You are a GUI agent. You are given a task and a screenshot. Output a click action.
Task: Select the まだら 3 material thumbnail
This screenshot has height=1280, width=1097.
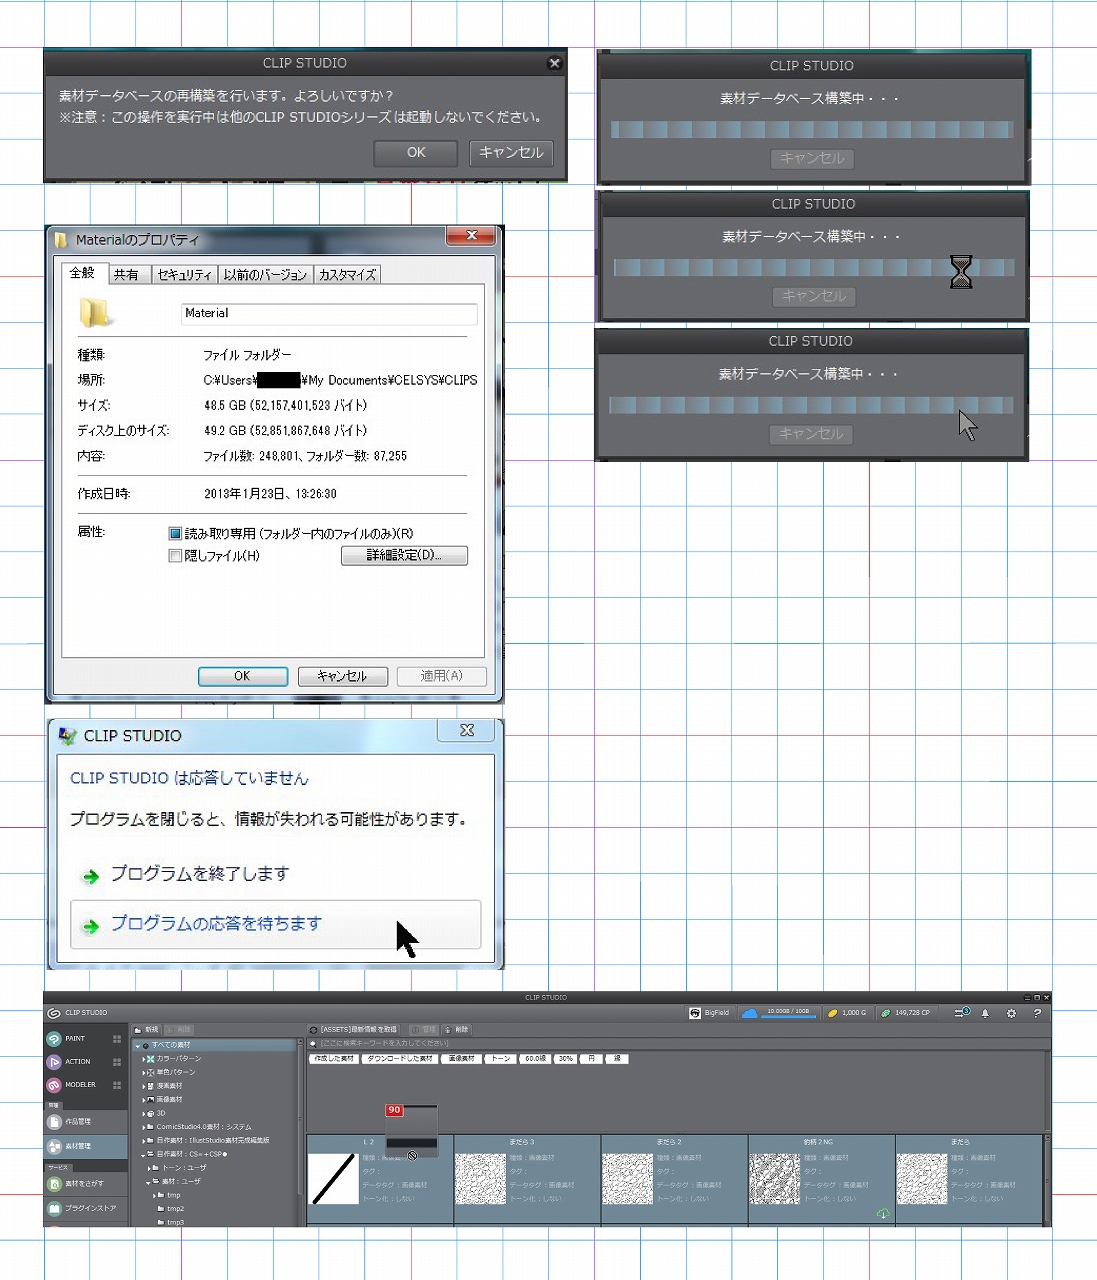[x=480, y=1179]
